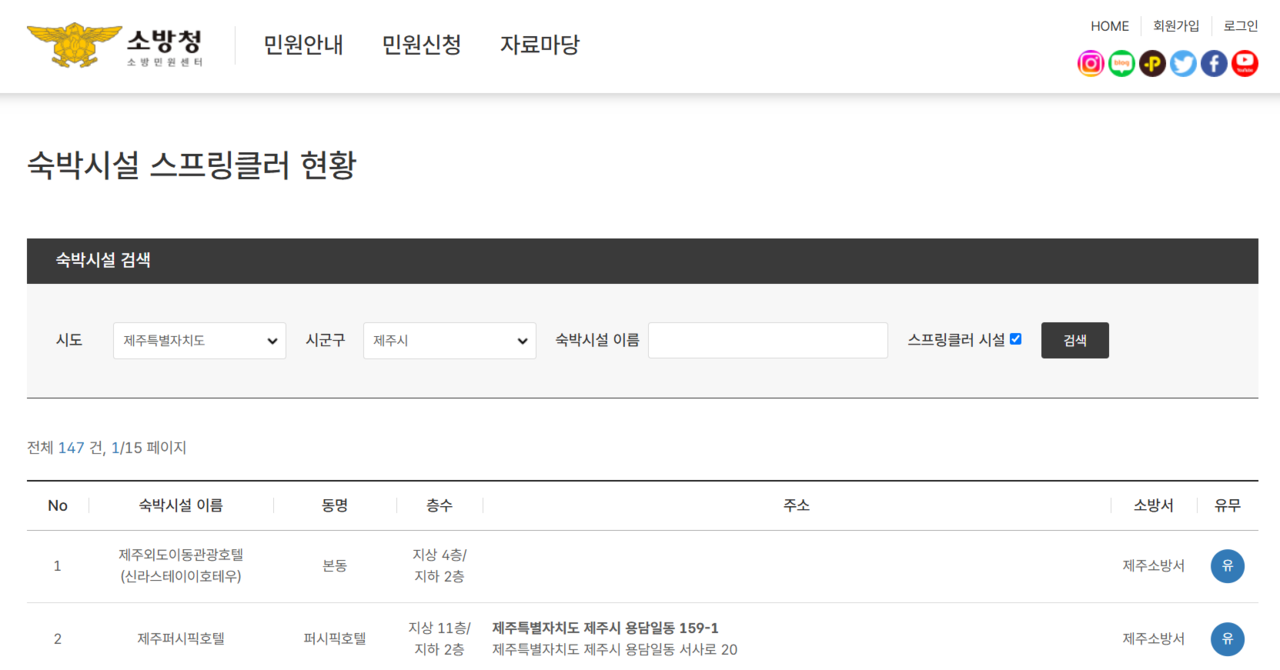
Task: Click the HOME link at top
Action: pos(1109,26)
